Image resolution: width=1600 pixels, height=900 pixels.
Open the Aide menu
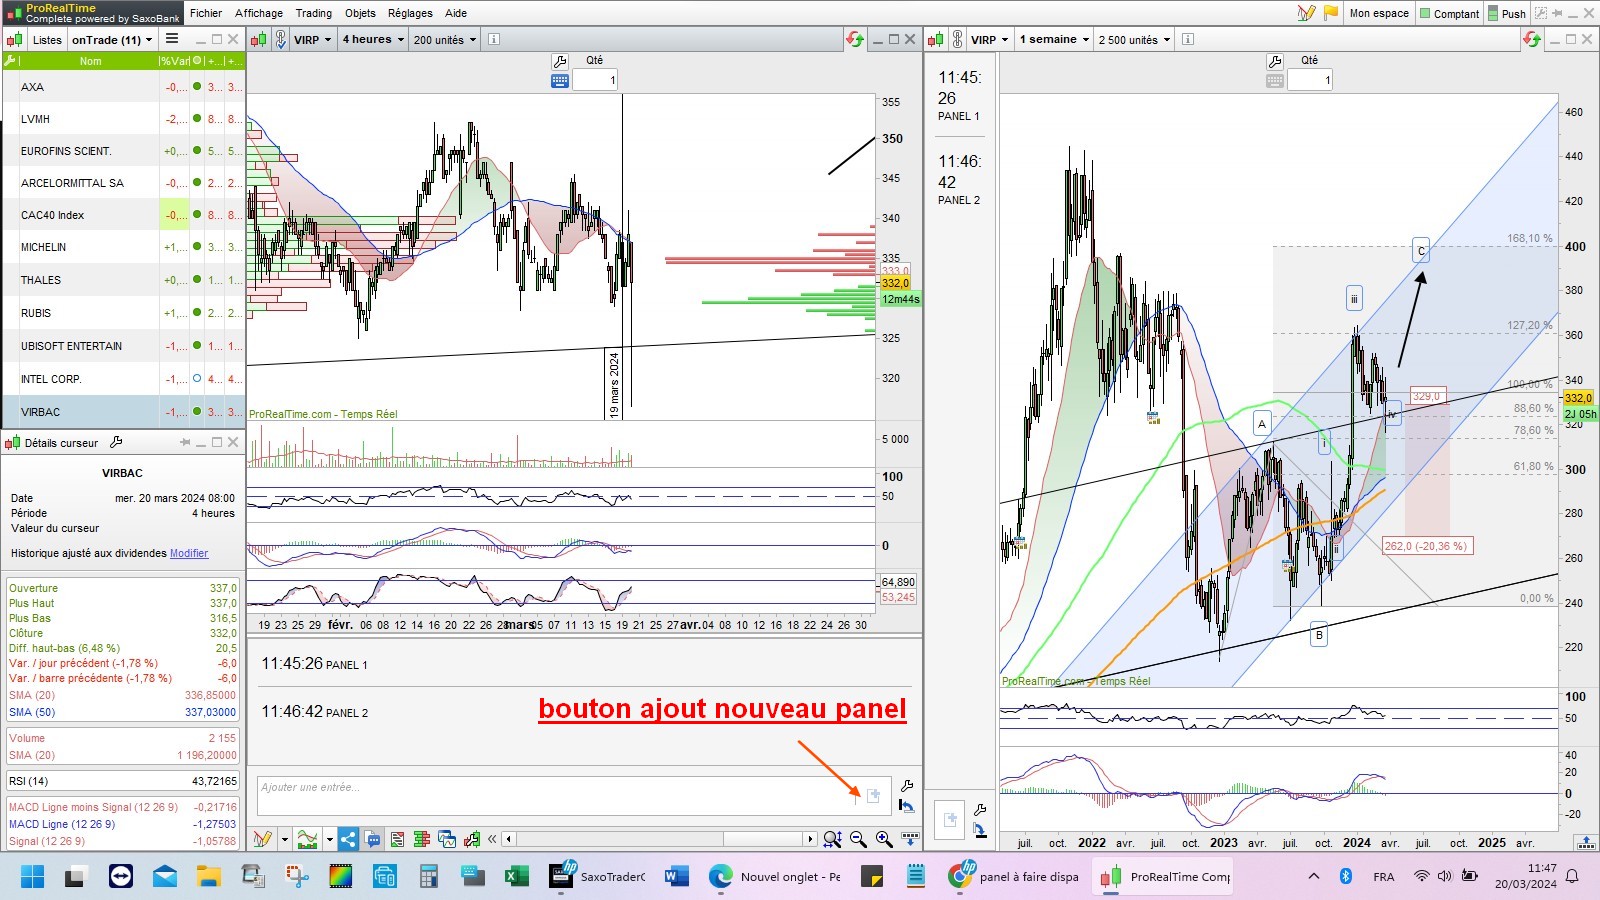coord(456,13)
